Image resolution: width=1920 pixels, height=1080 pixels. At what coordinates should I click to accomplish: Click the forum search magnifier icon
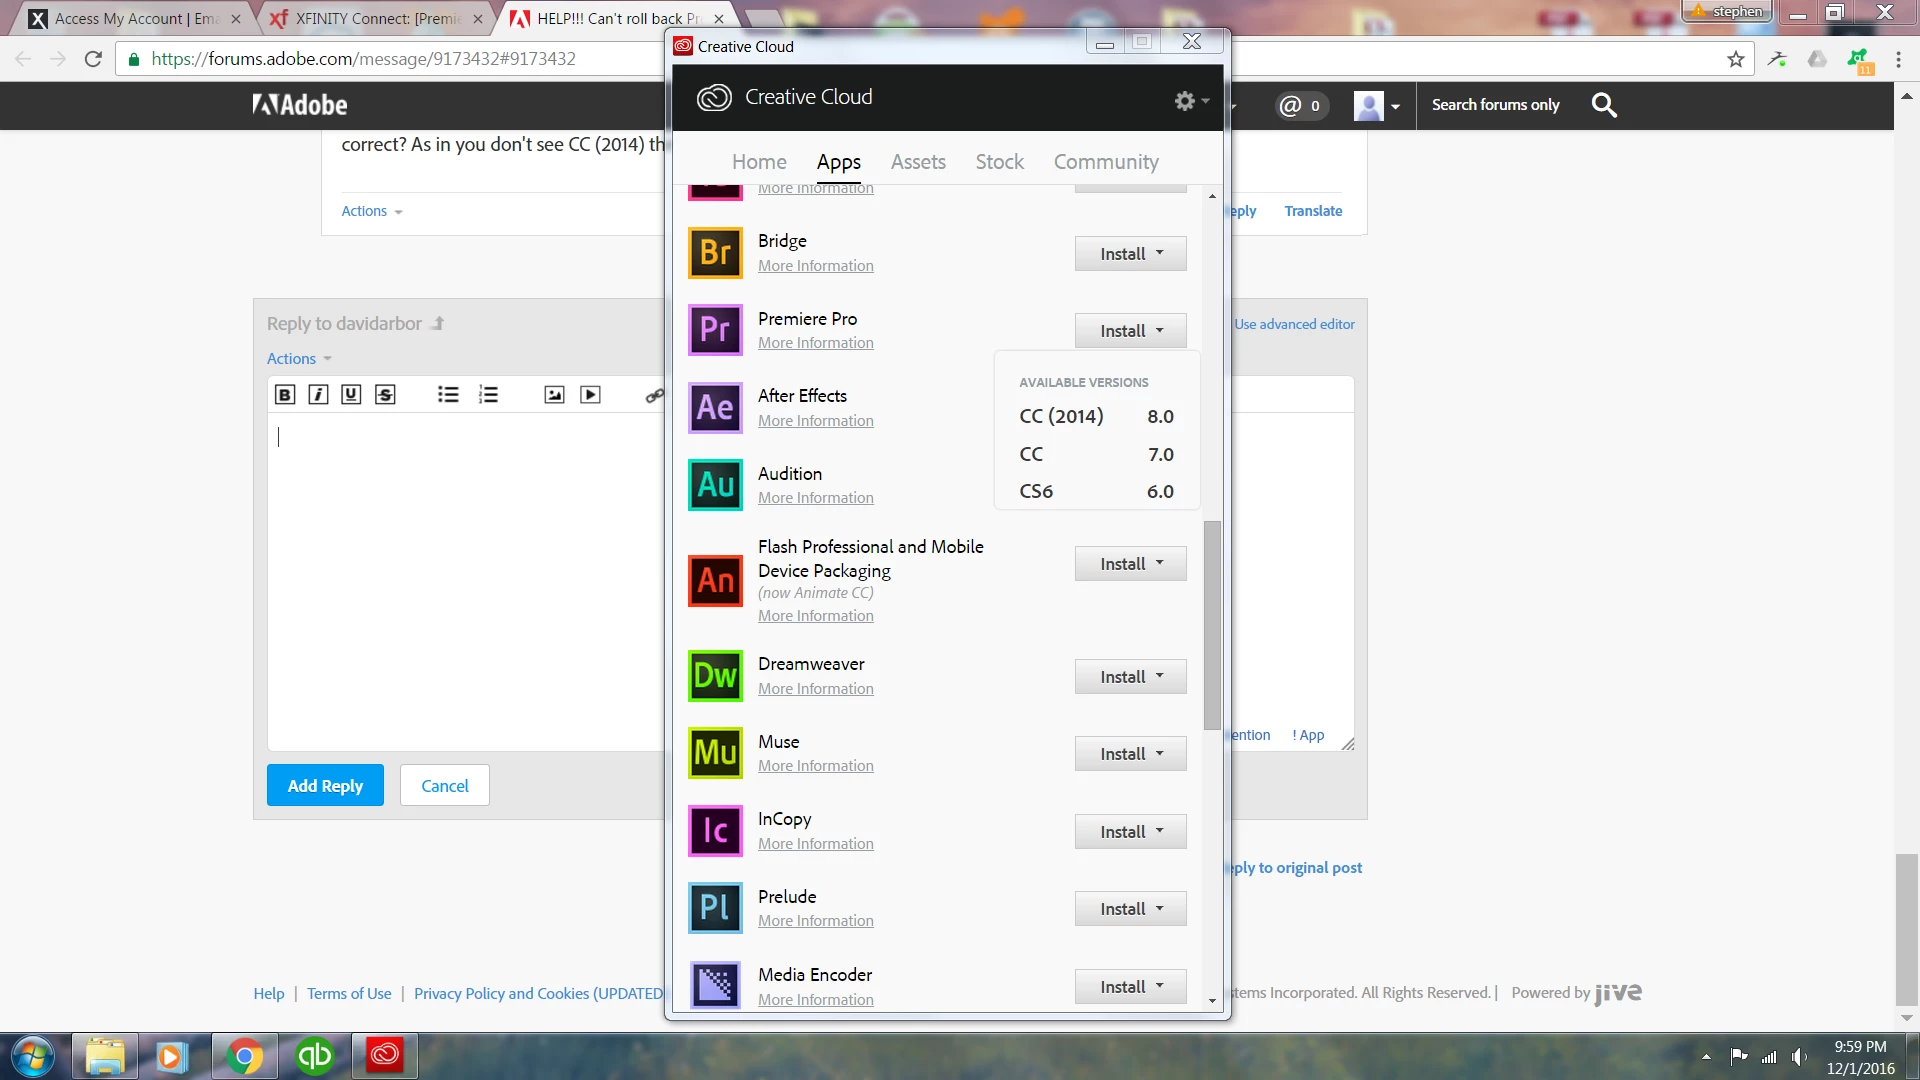(x=1603, y=105)
